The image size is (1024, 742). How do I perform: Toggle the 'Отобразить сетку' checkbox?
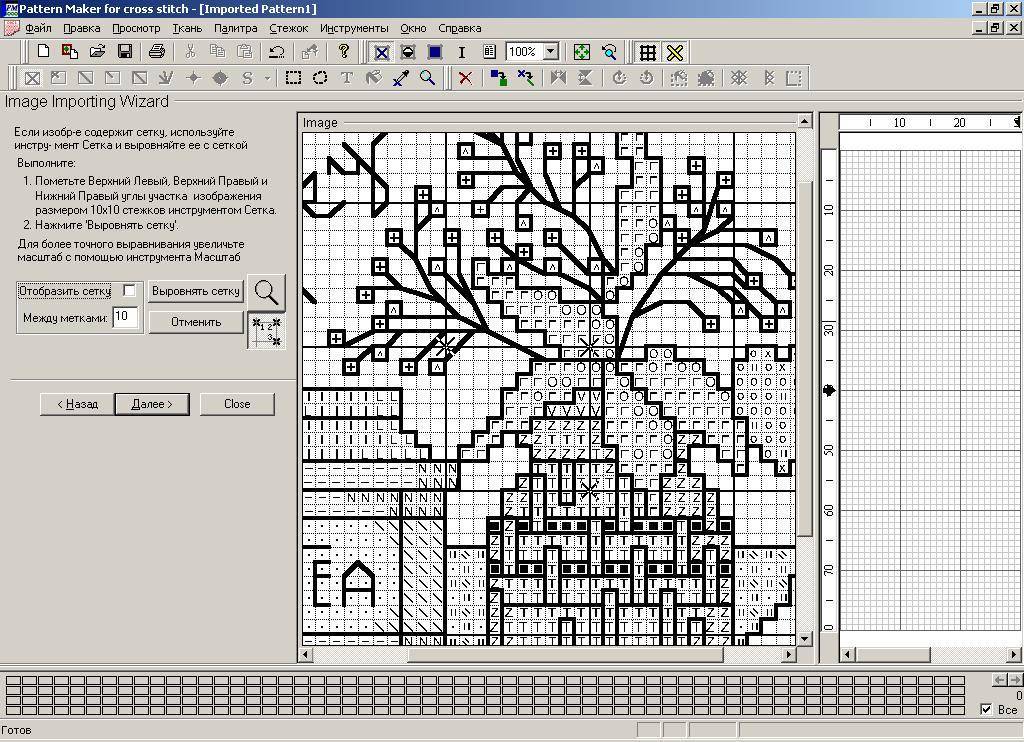129,291
